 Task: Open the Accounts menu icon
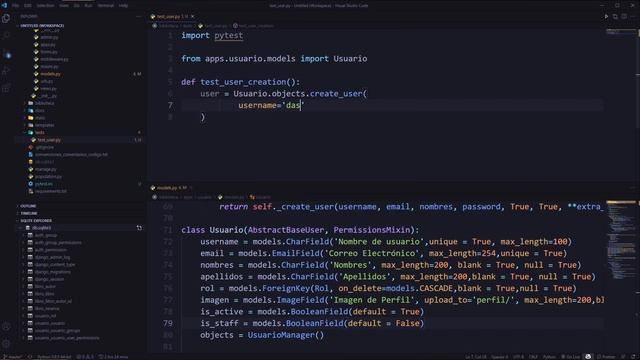click(6, 327)
